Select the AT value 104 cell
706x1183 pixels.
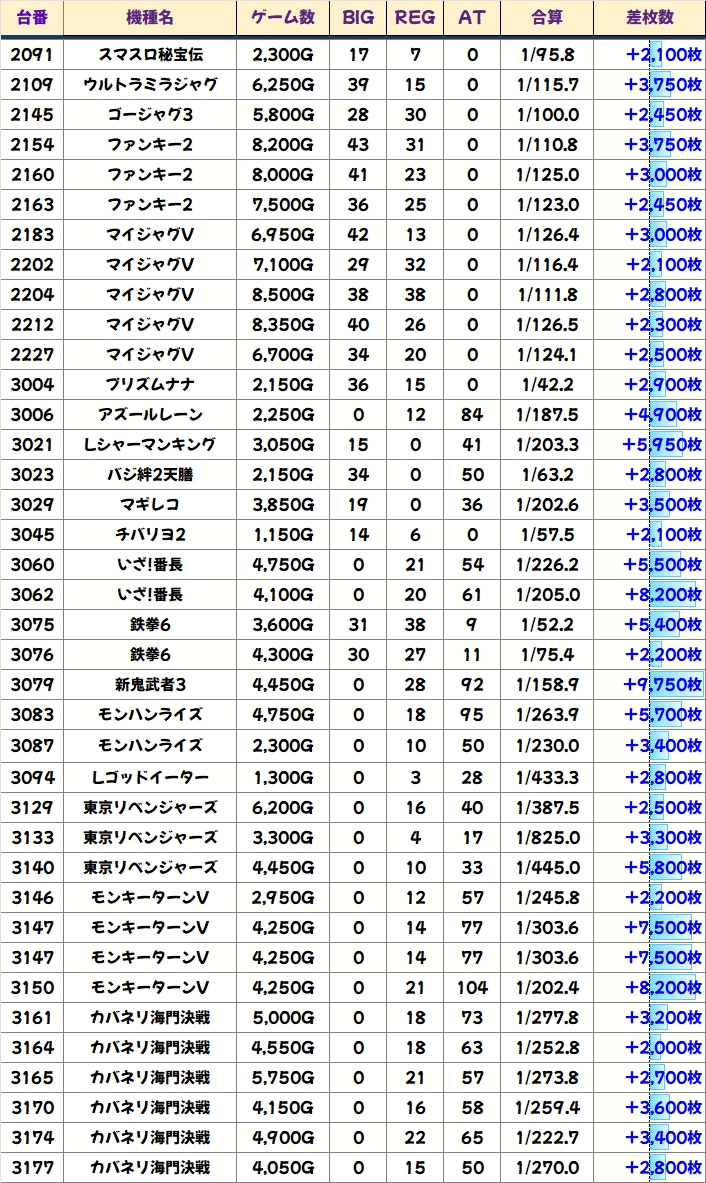tap(471, 987)
